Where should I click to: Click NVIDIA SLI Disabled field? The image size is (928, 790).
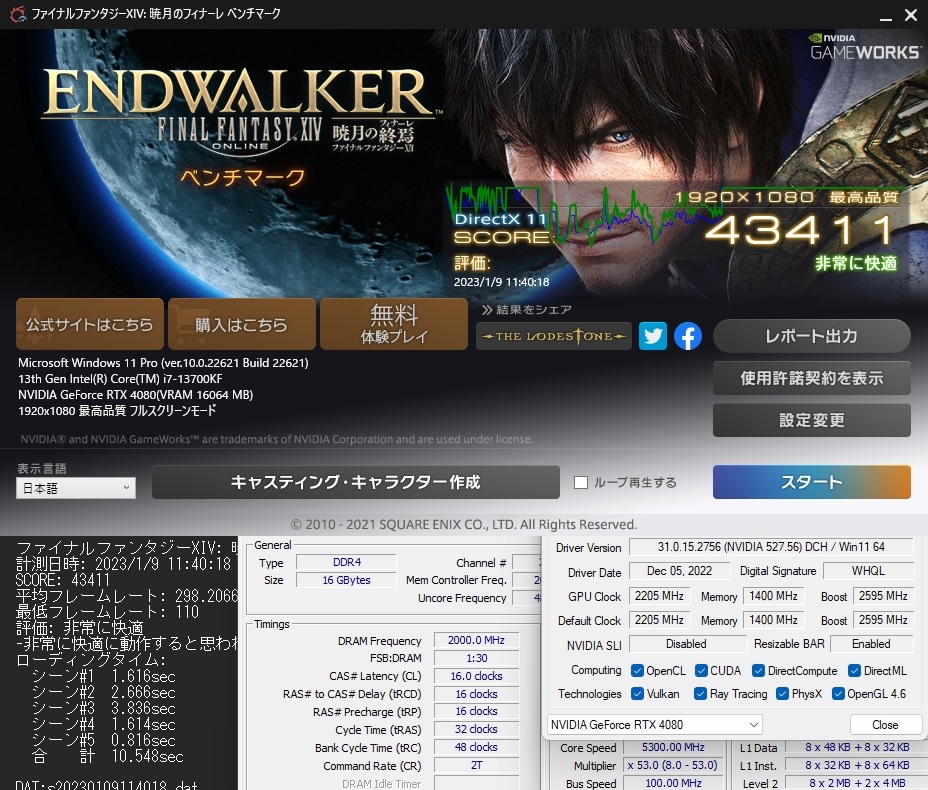coord(687,644)
